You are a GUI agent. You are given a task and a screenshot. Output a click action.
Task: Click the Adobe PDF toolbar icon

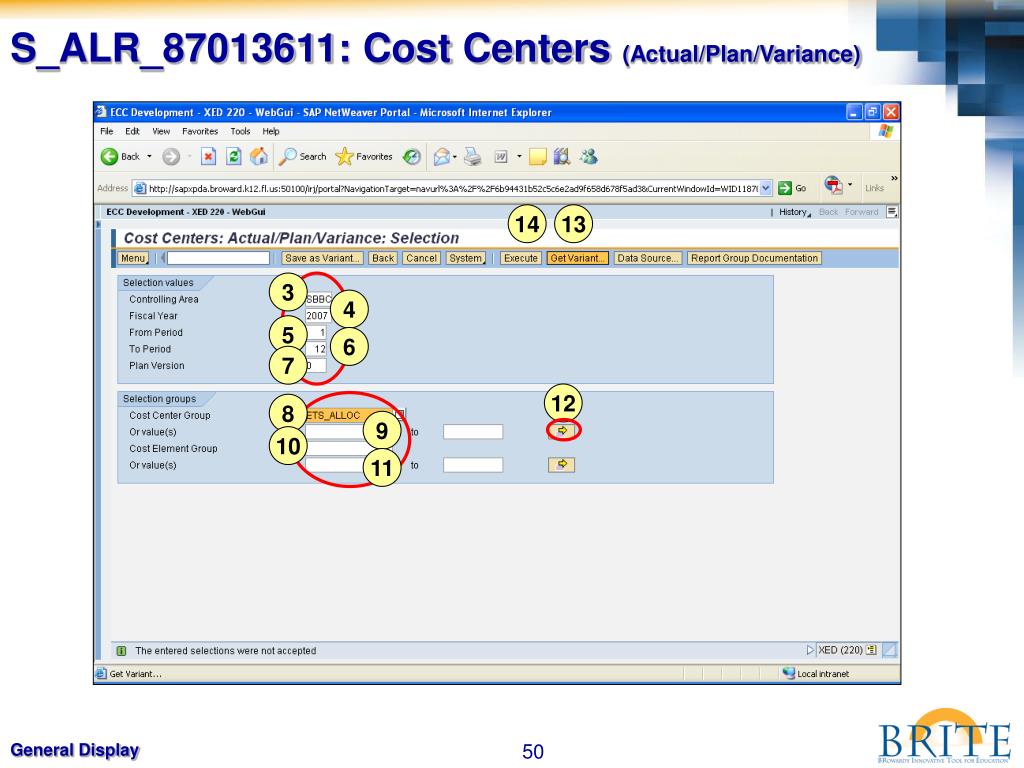[x=833, y=185]
